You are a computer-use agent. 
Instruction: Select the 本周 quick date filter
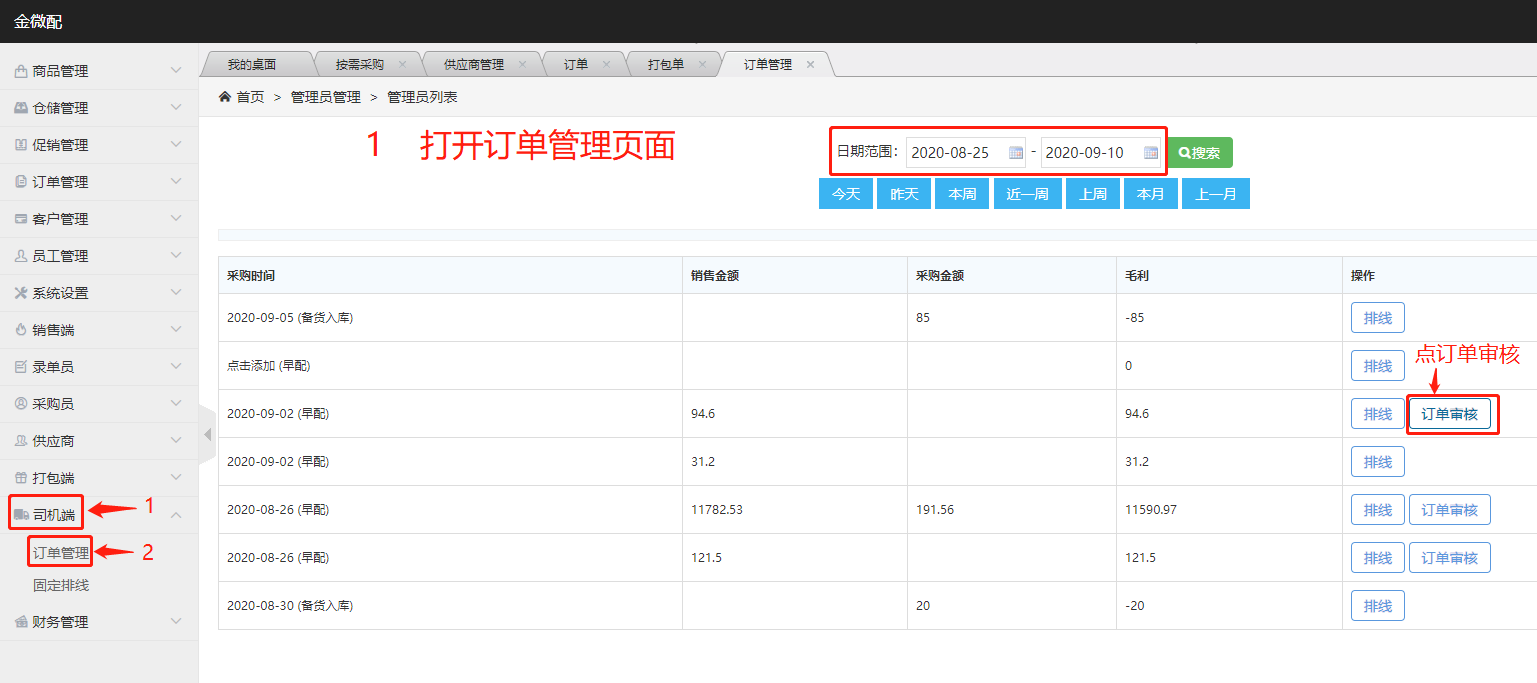(962, 194)
